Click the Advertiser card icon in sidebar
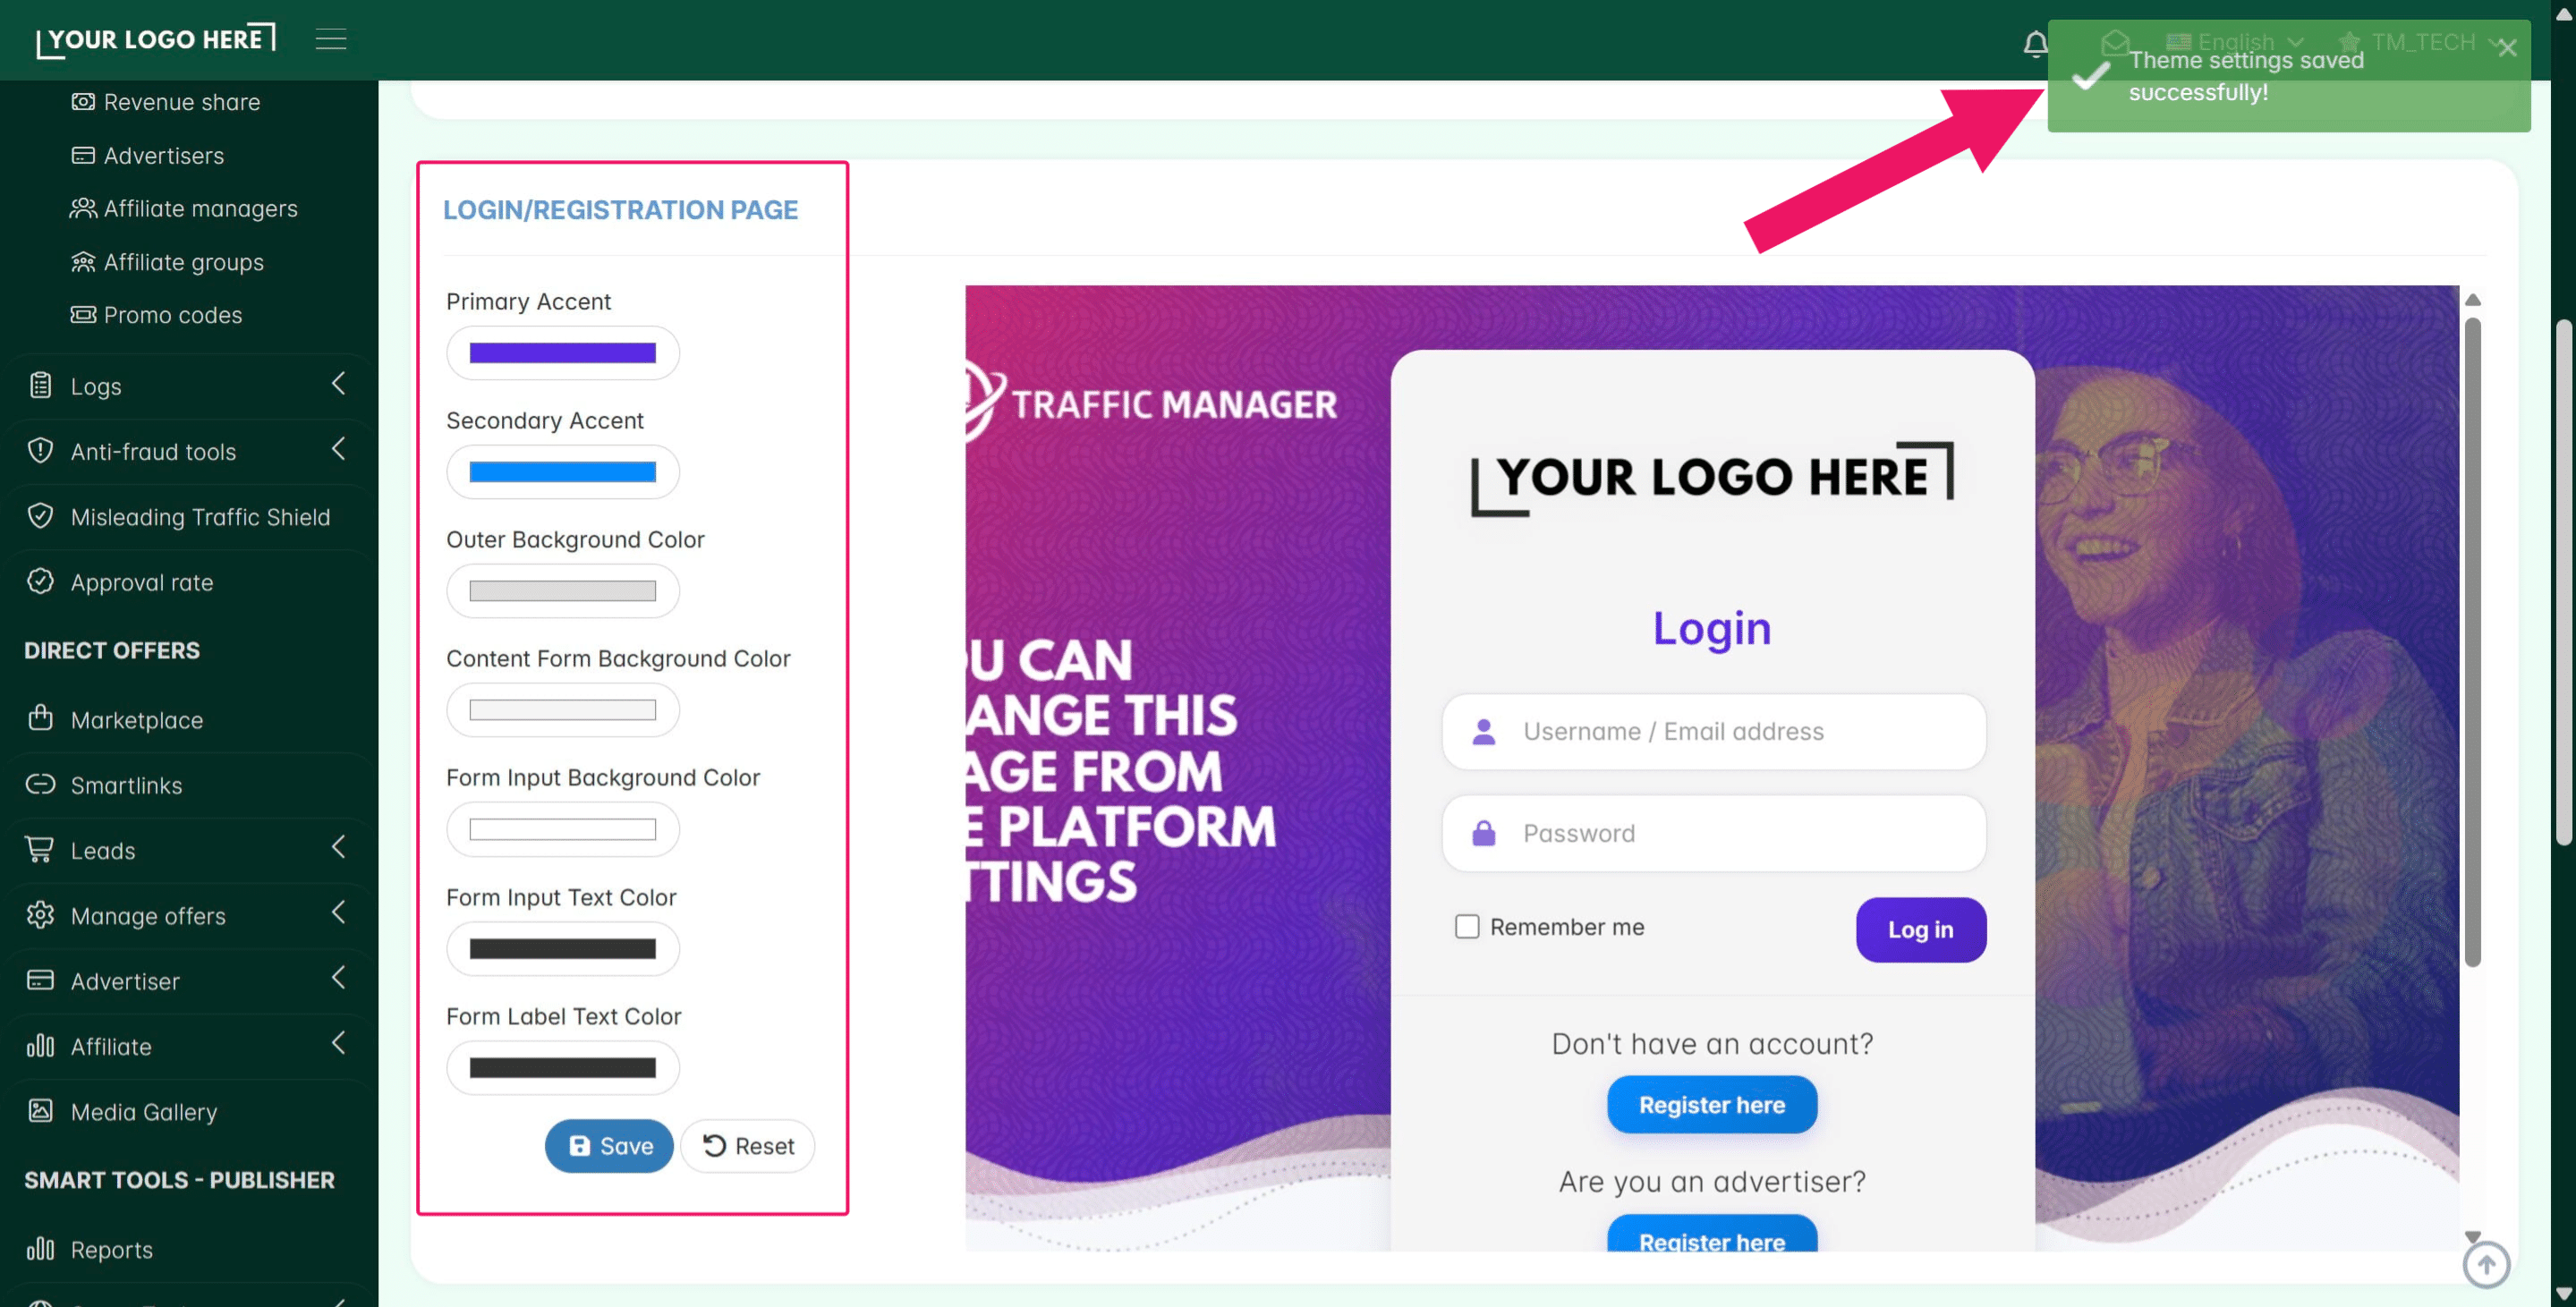Image resolution: width=2576 pixels, height=1307 pixels. point(40,980)
